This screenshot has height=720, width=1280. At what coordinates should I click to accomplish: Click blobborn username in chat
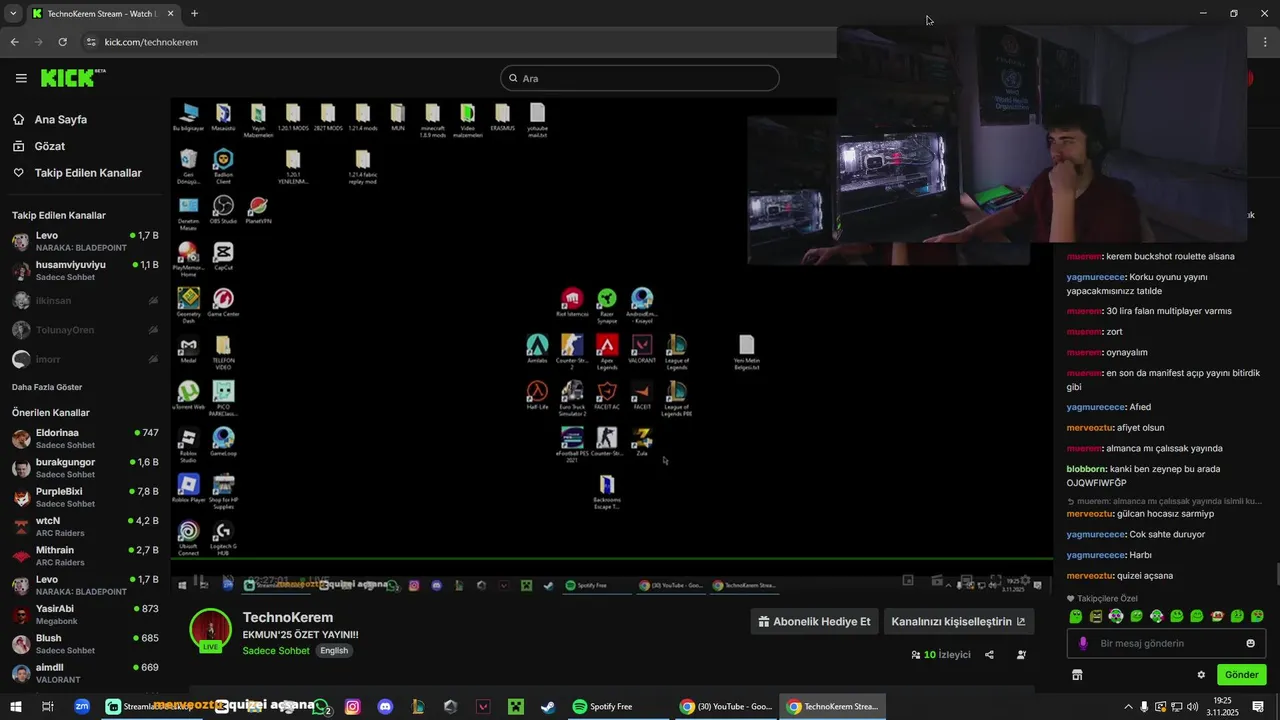1086,469
